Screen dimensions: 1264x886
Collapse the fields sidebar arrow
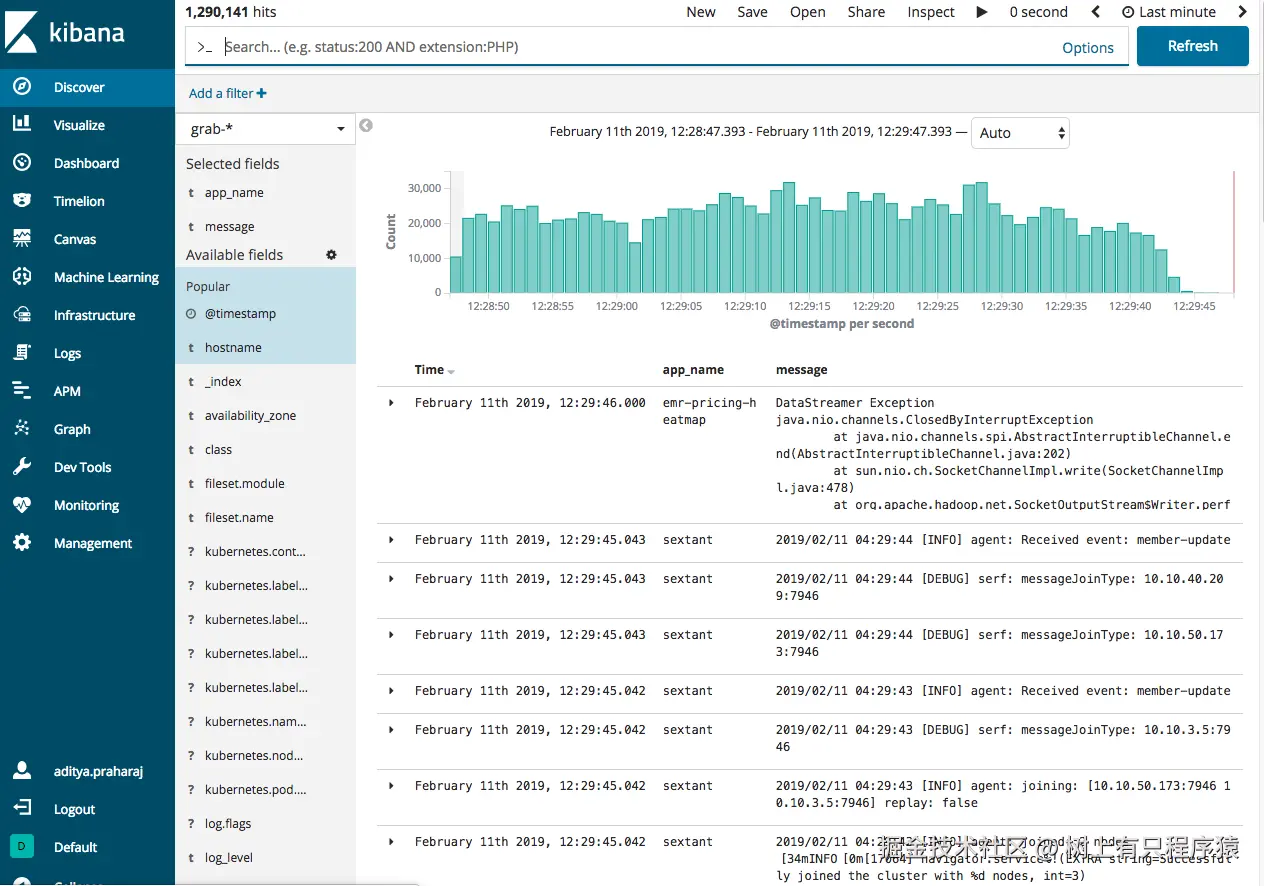[x=366, y=126]
